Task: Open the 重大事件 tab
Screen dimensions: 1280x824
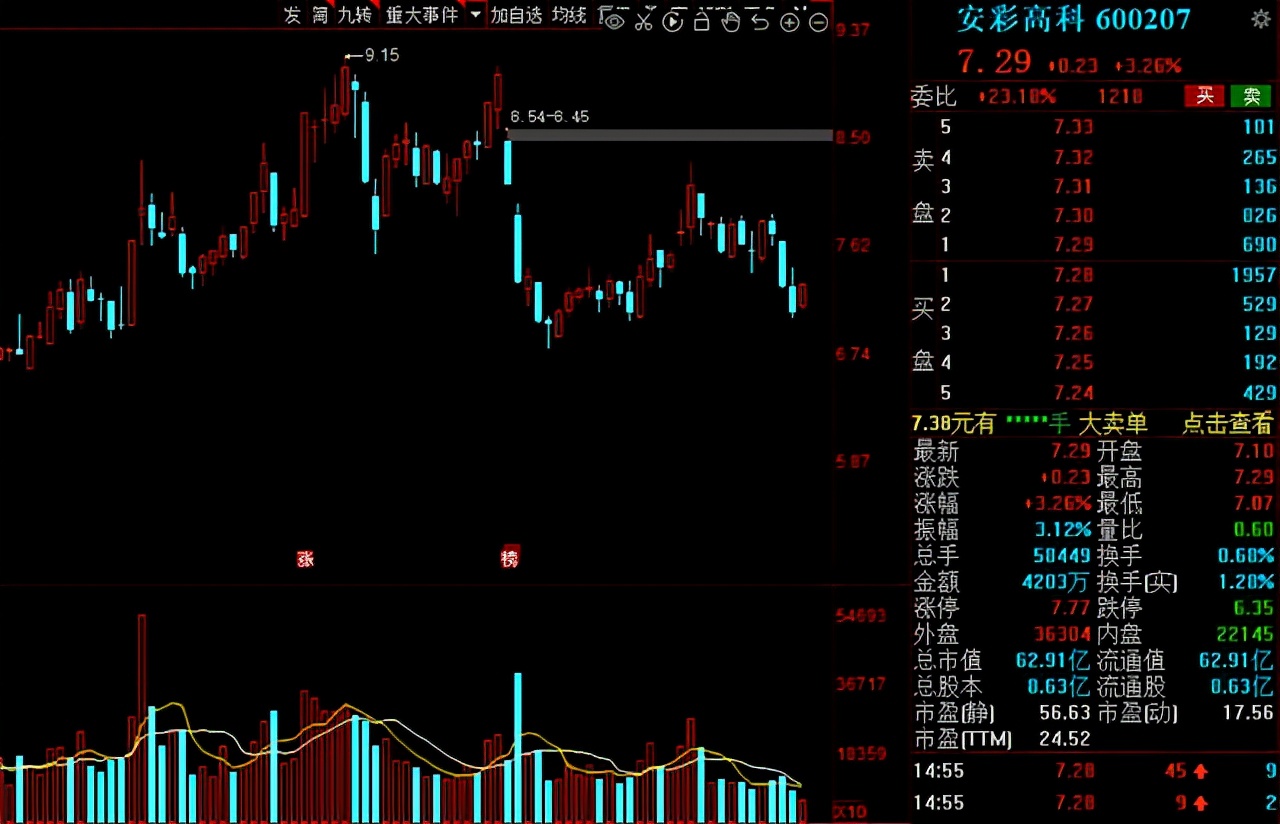Action: (422, 15)
